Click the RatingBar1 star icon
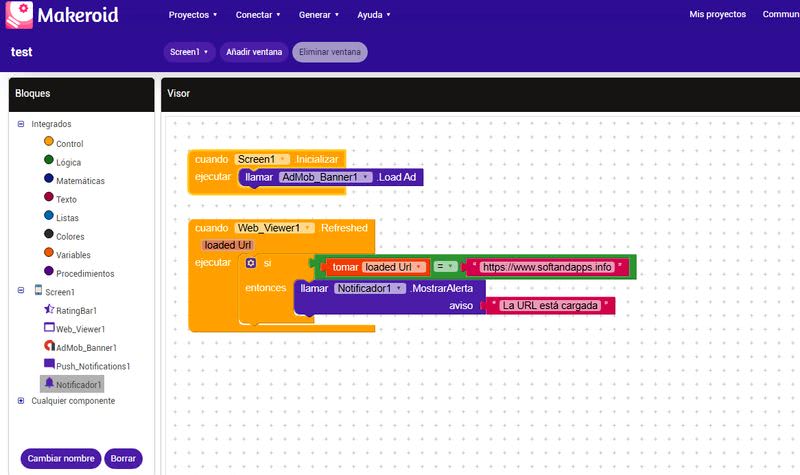 point(49,308)
